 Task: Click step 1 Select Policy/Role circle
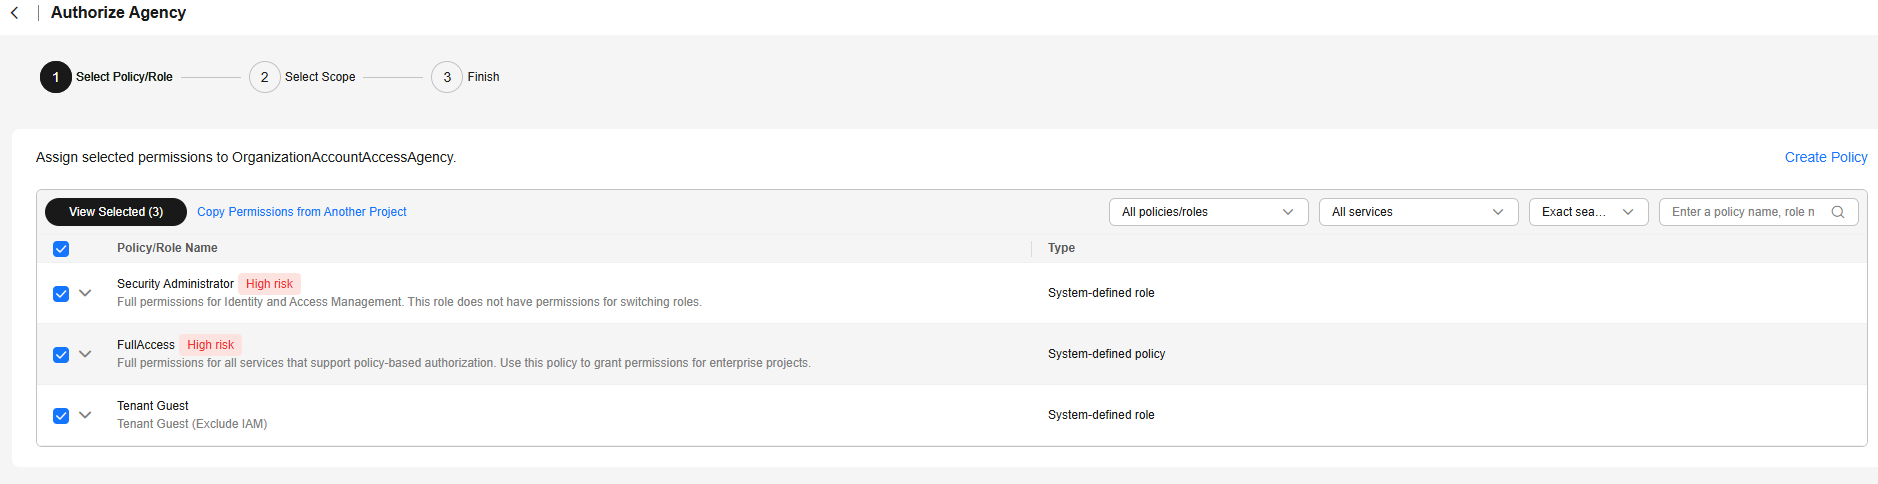pos(56,77)
